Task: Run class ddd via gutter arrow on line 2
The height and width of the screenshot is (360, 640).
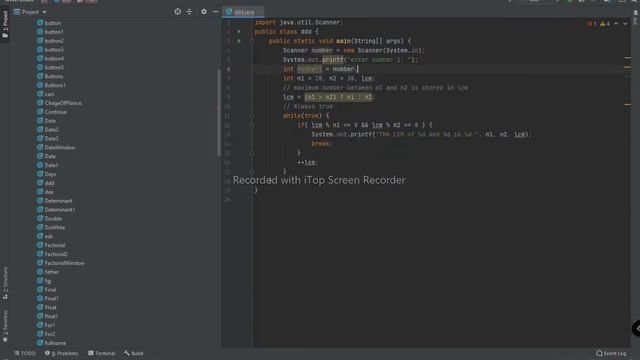Action: coord(239,31)
